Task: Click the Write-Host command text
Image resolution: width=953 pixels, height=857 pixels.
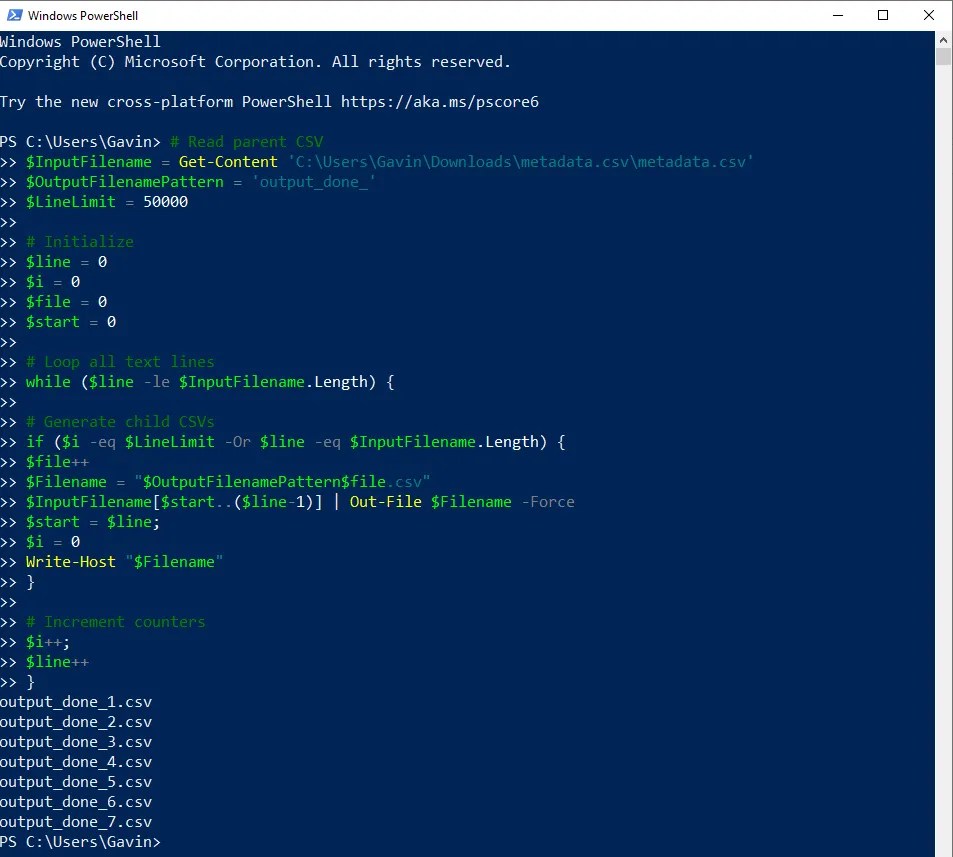Action: pos(70,561)
